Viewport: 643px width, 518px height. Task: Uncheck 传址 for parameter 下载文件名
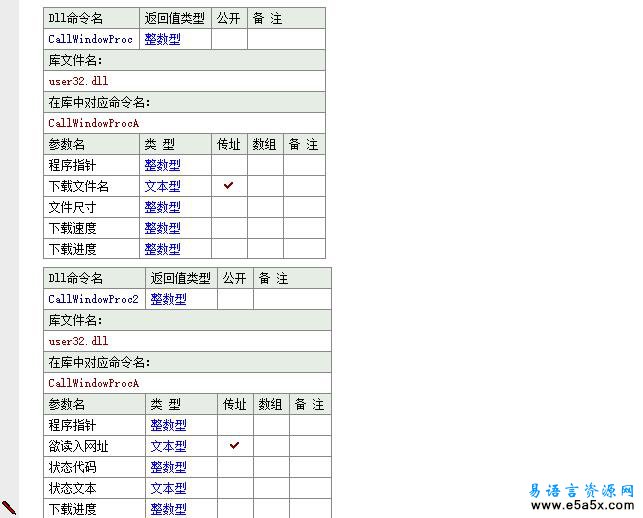tap(229, 185)
